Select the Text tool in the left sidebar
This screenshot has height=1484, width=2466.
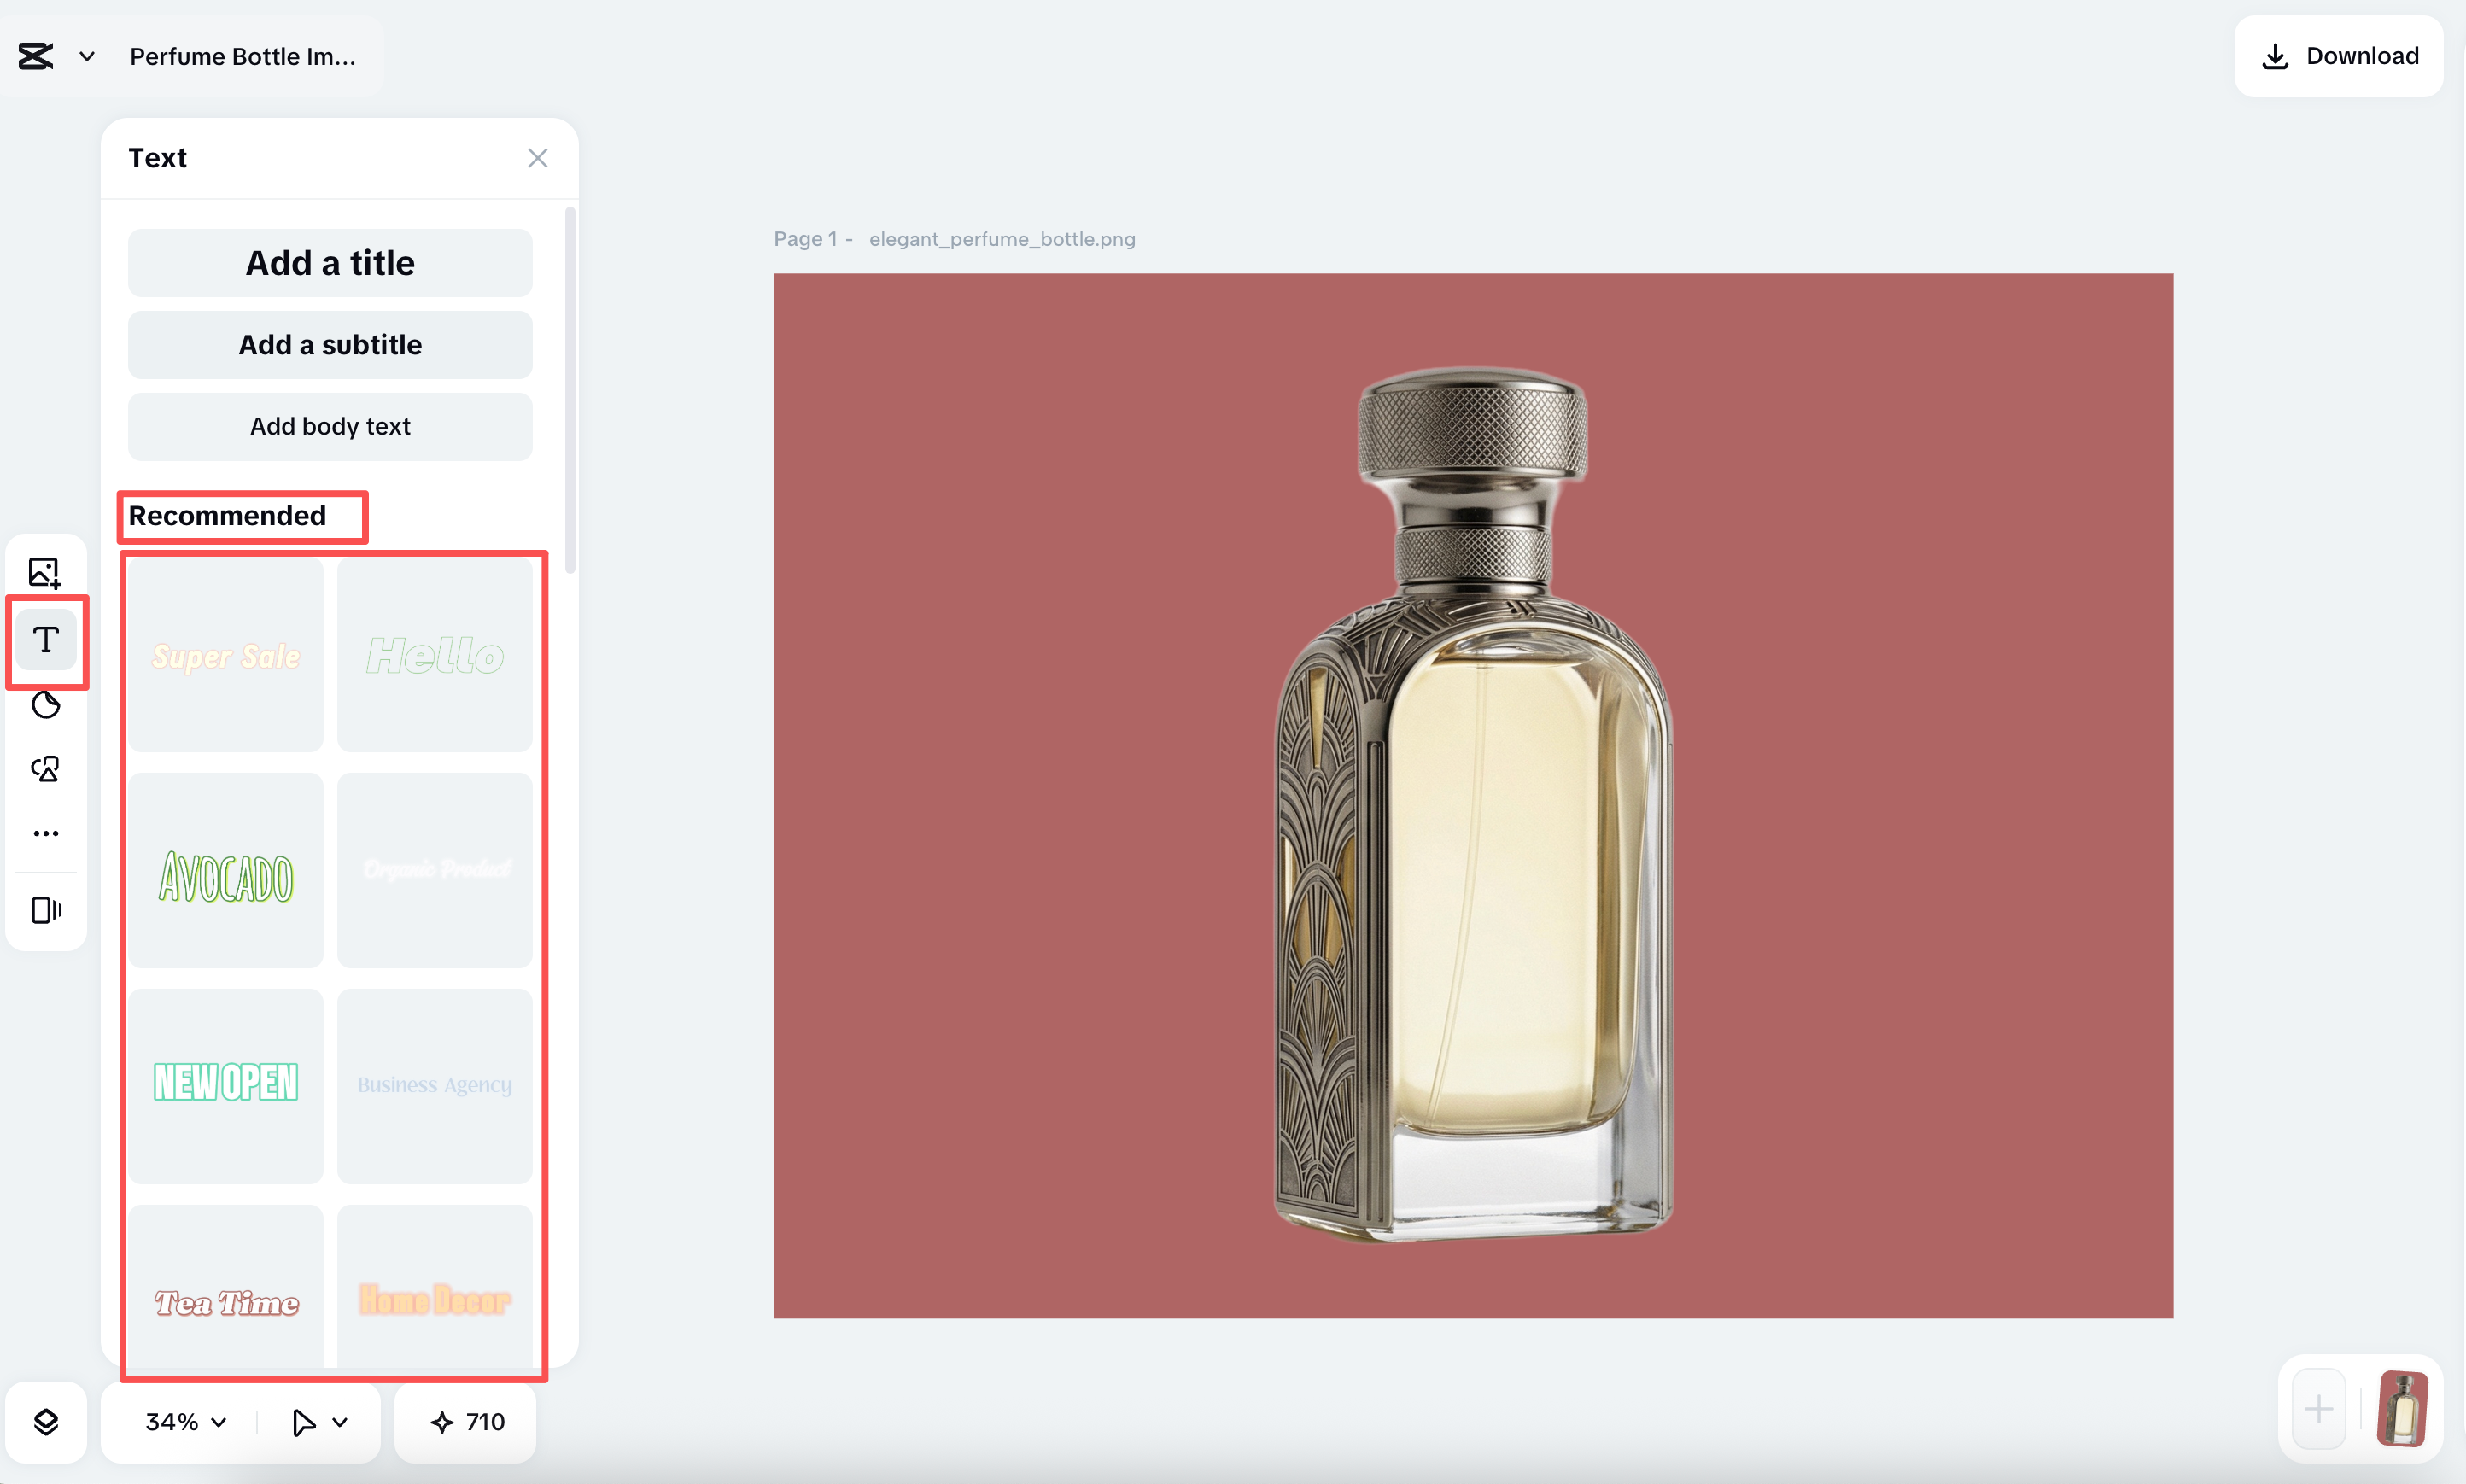pos(46,641)
